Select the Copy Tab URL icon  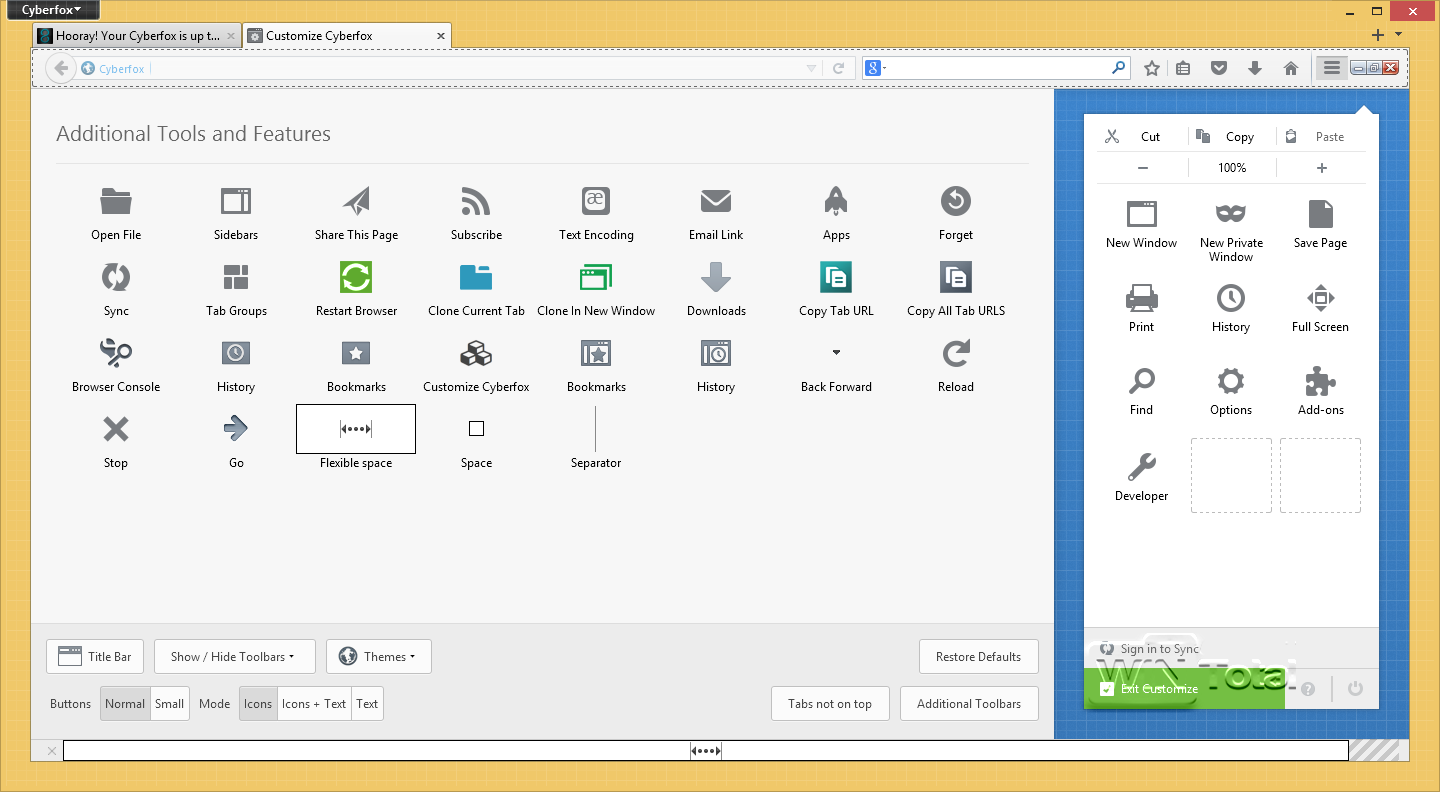pyautogui.click(x=836, y=277)
